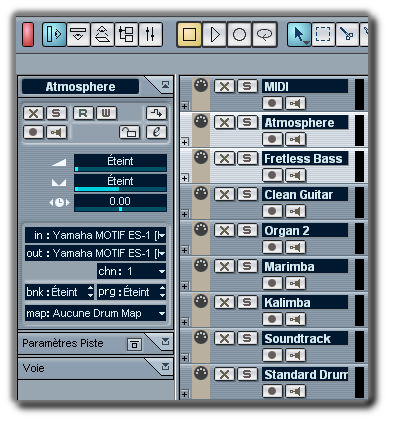The image size is (394, 426).
Task: Open the Show Overview toolbar button
Action: click(102, 34)
